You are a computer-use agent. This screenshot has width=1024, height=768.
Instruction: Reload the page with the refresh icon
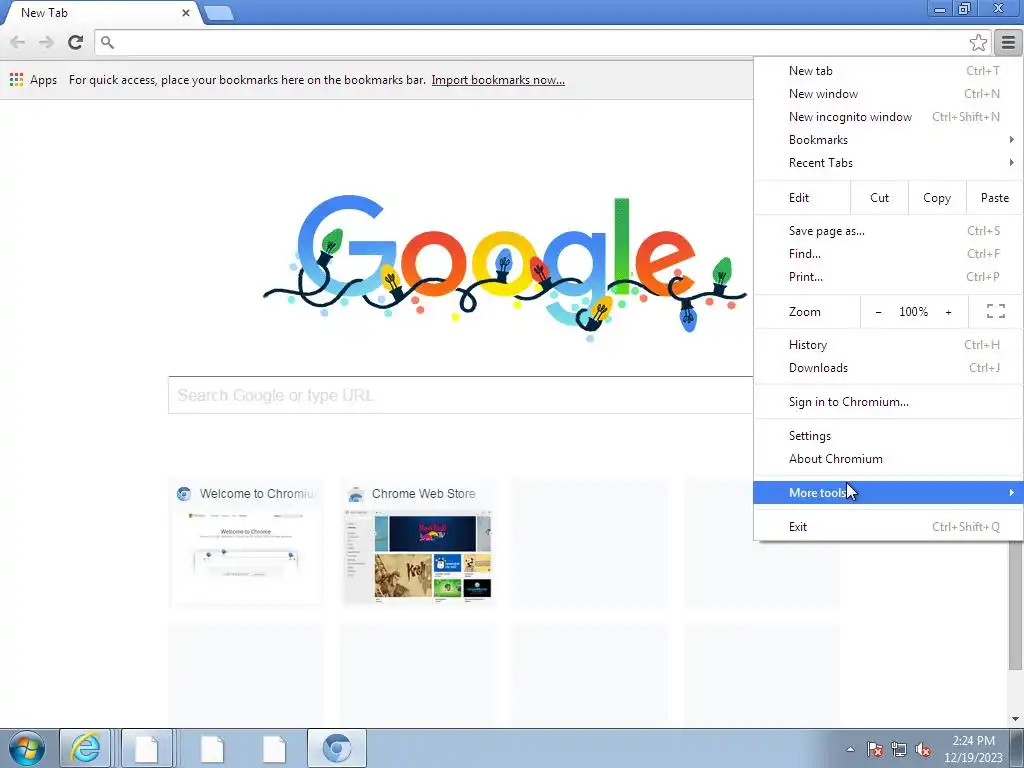click(75, 42)
